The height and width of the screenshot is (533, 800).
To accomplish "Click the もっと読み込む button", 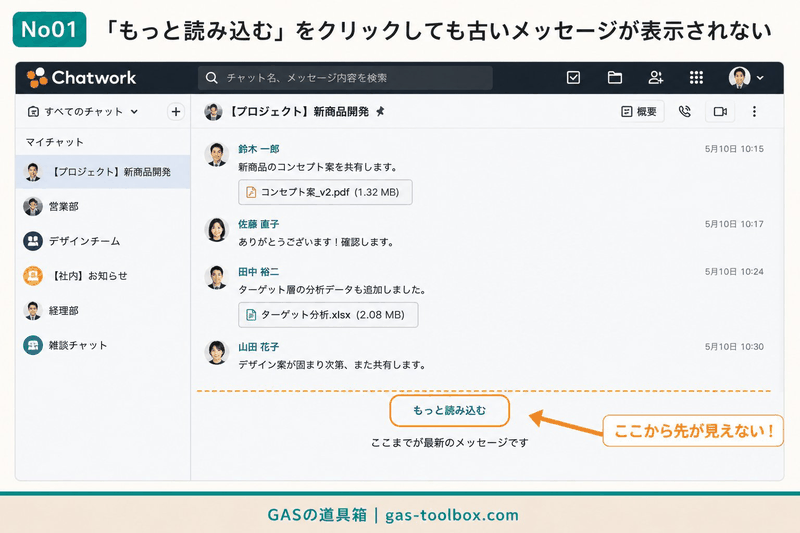I will 449,411.
